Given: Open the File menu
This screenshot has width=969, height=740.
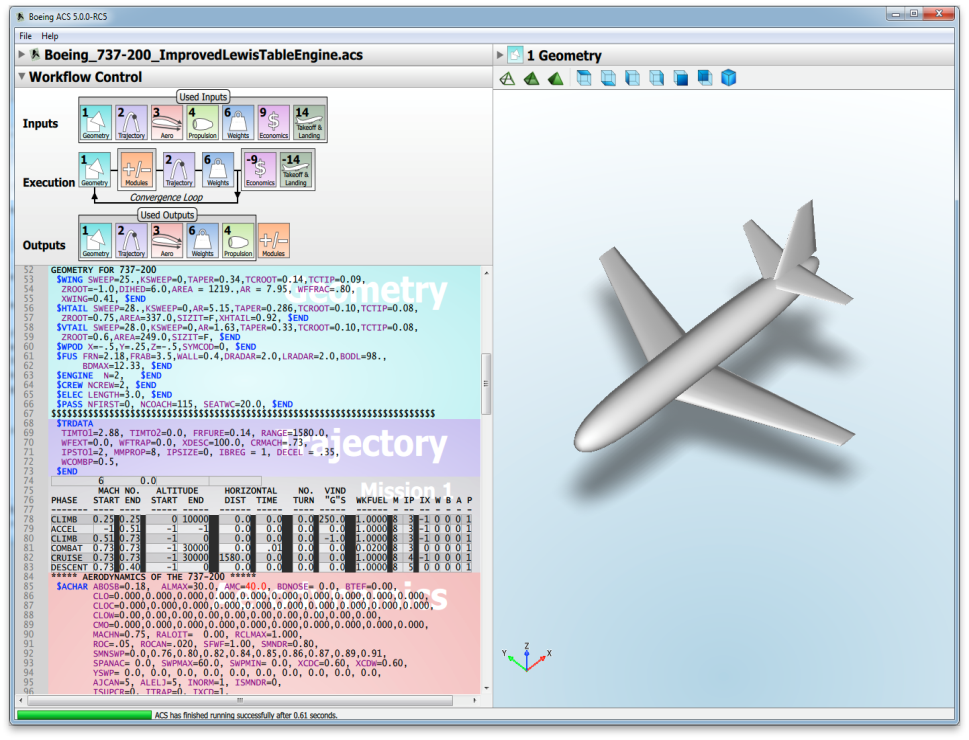Looking at the screenshot, I should tap(25, 36).
